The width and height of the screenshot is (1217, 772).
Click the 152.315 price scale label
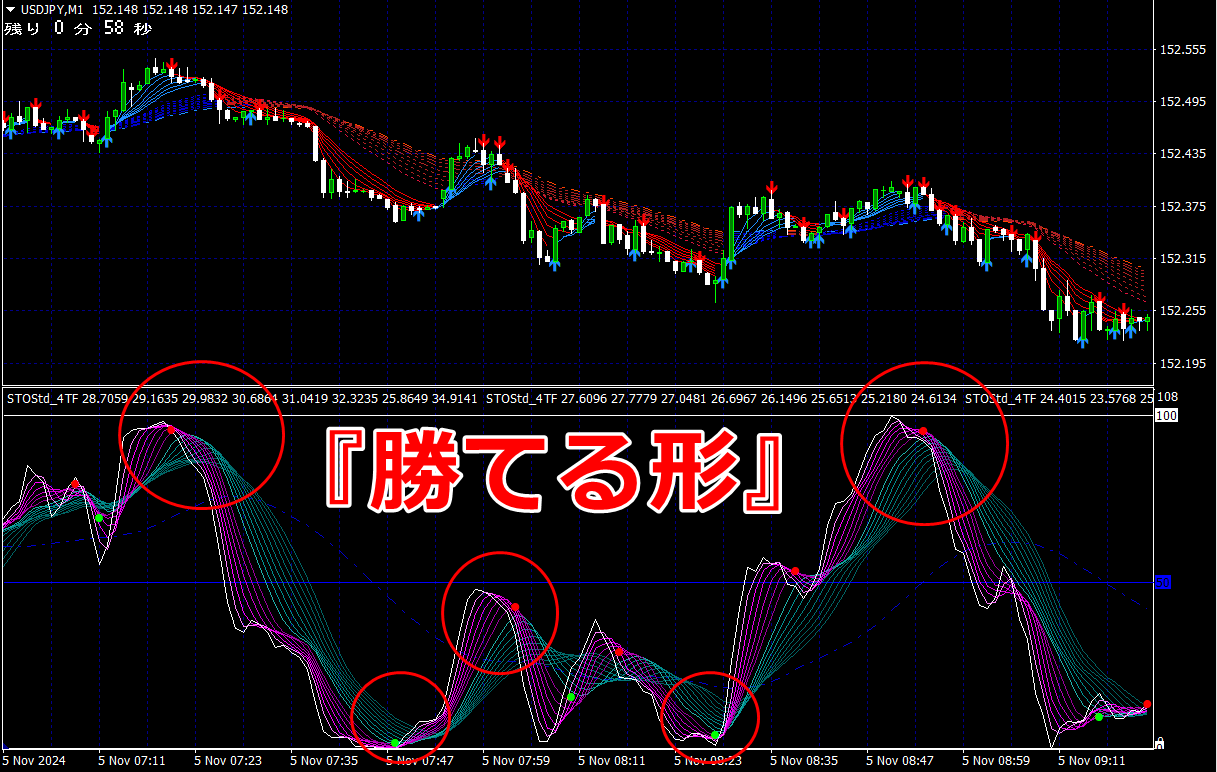pos(1182,258)
